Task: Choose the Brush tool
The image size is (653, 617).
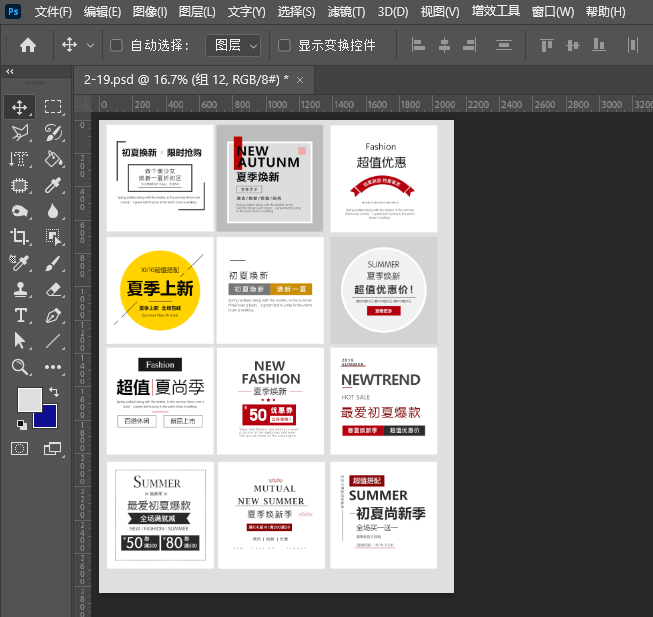Action: [54, 263]
